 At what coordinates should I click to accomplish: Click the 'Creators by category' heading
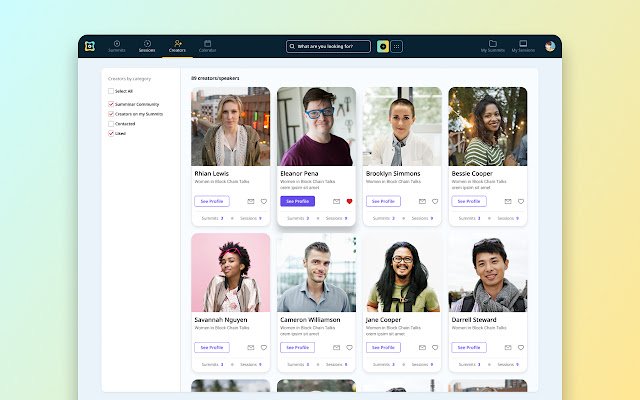tap(129, 79)
